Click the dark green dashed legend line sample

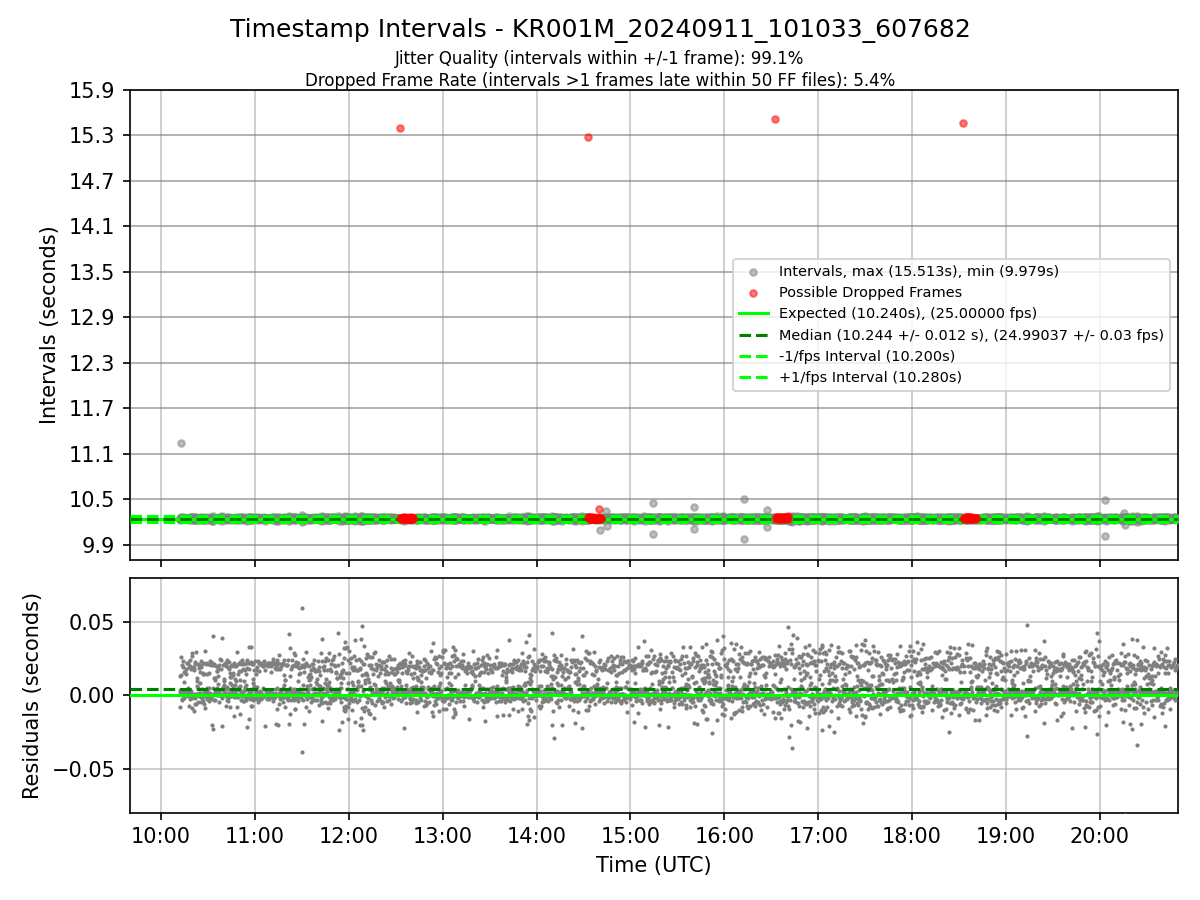[x=754, y=335]
